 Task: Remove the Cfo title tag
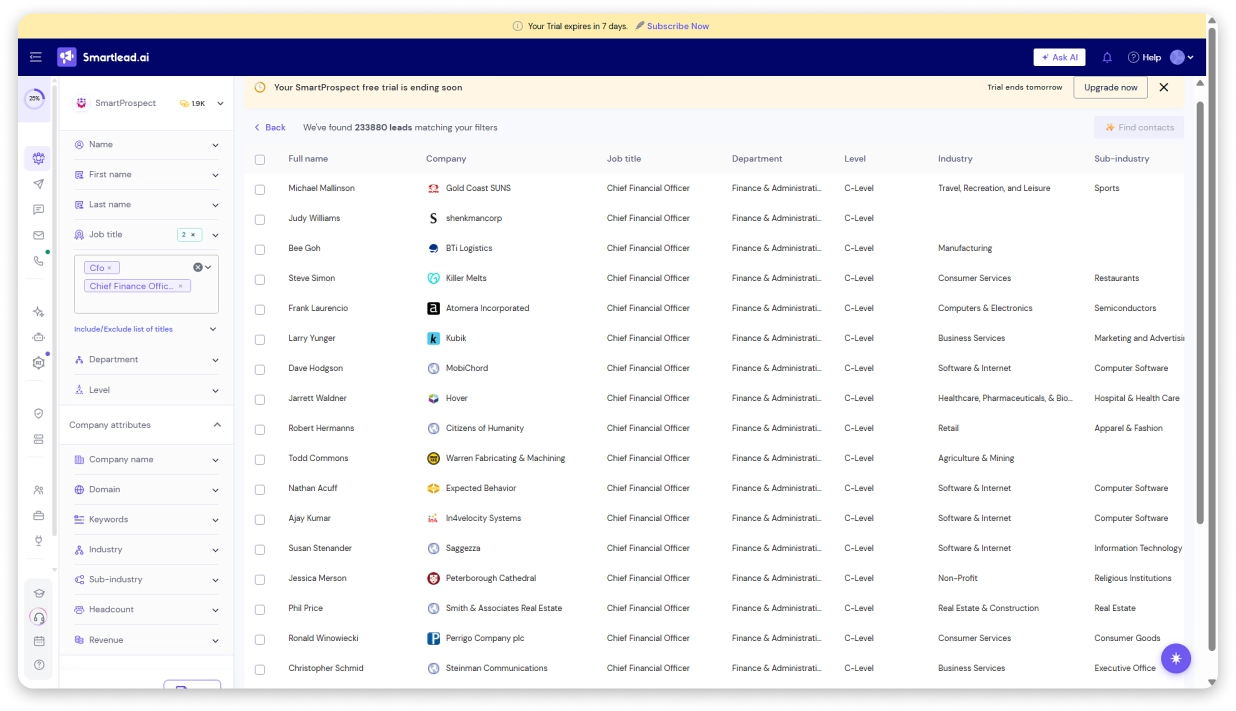109,268
